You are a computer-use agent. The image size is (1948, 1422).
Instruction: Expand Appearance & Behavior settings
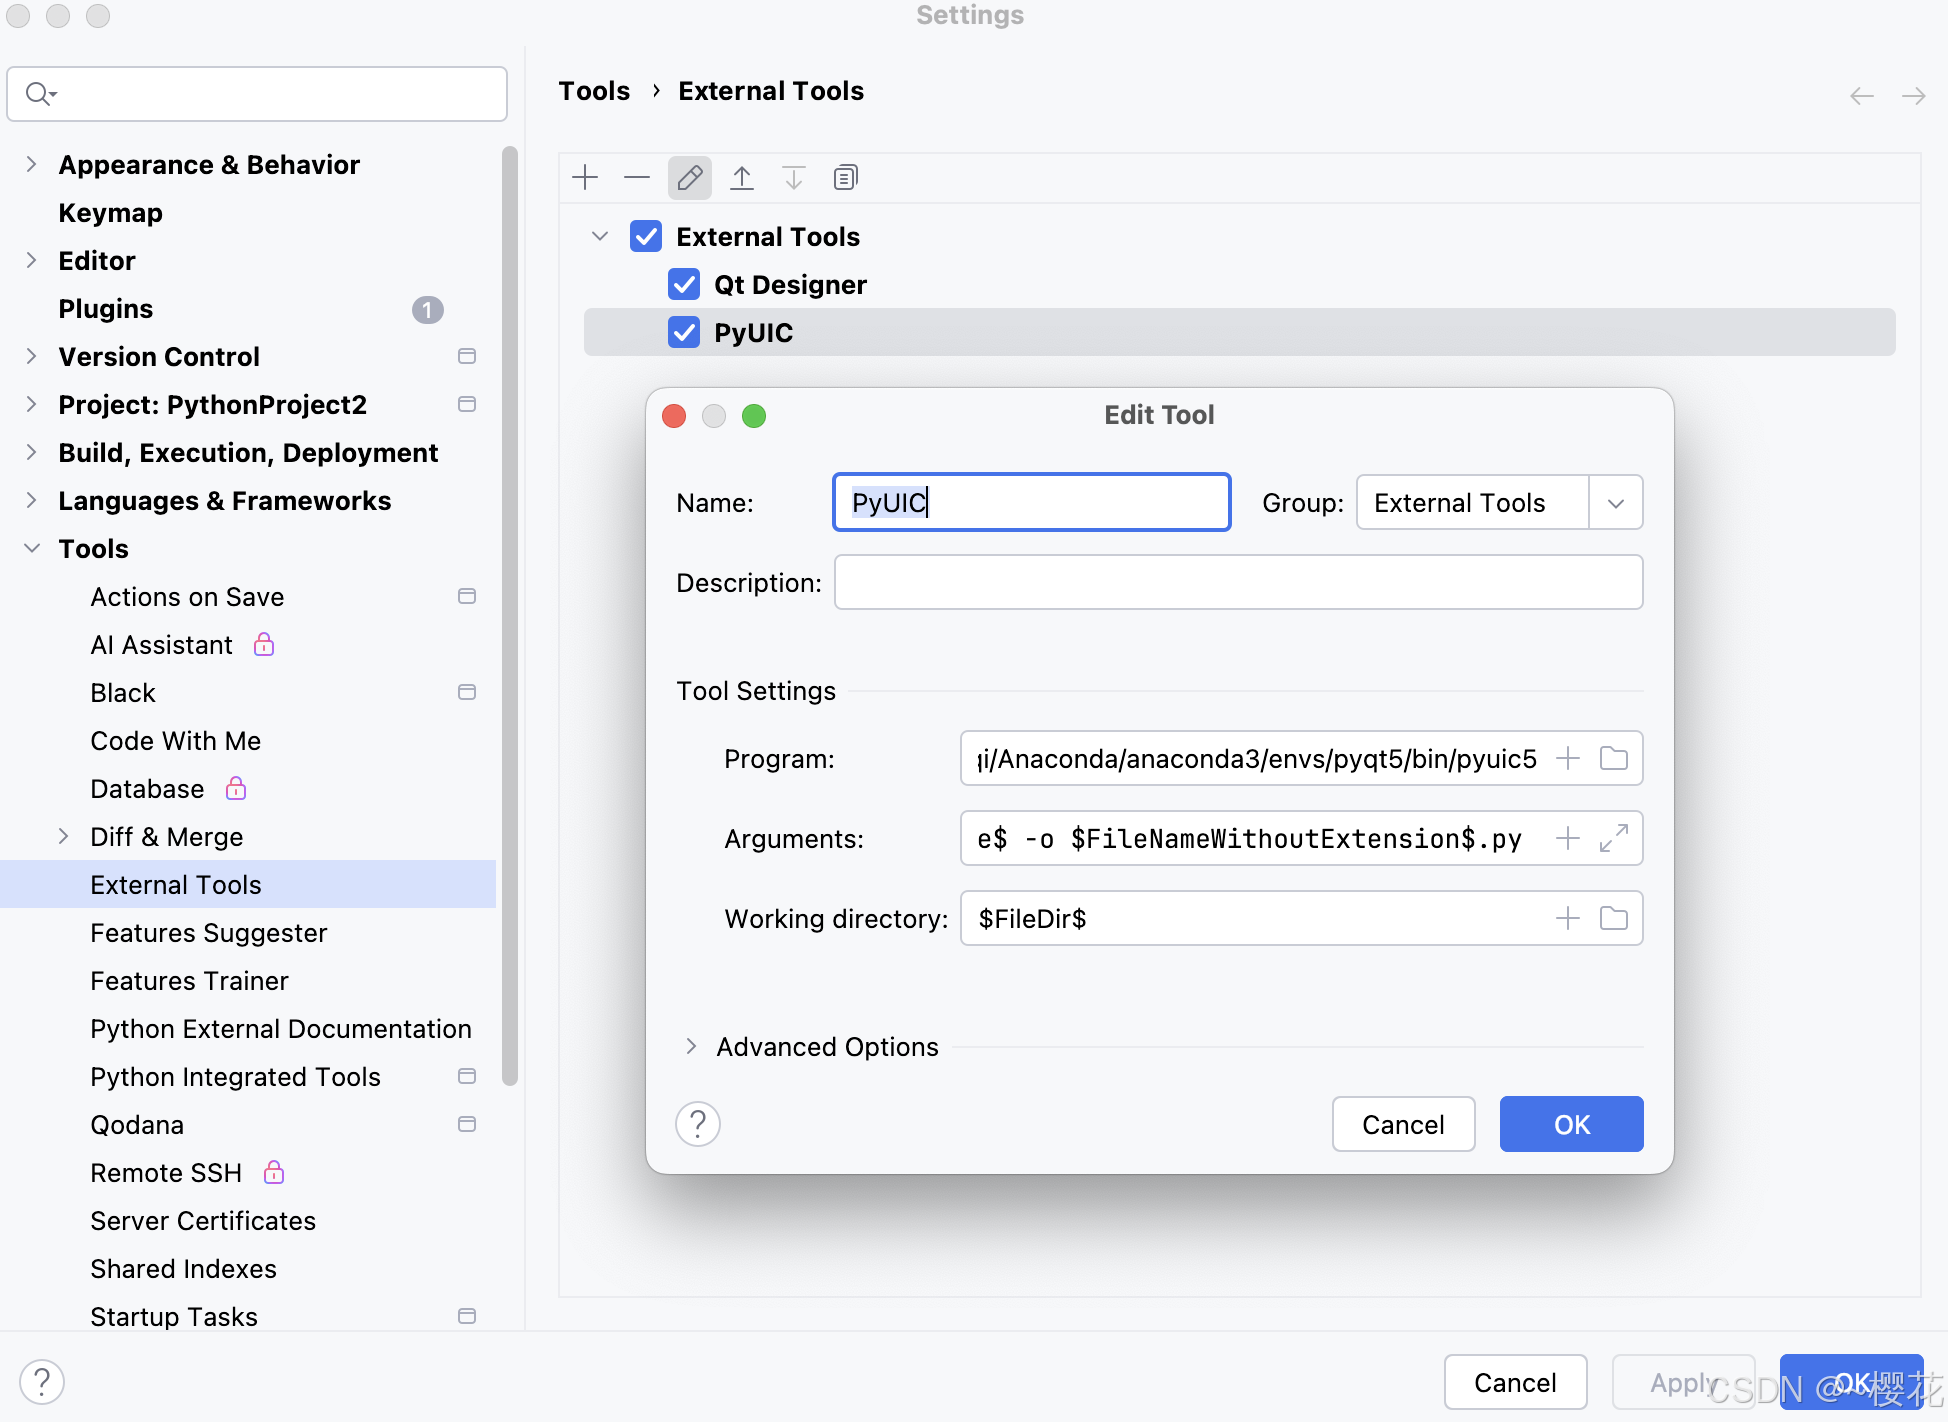[32, 165]
